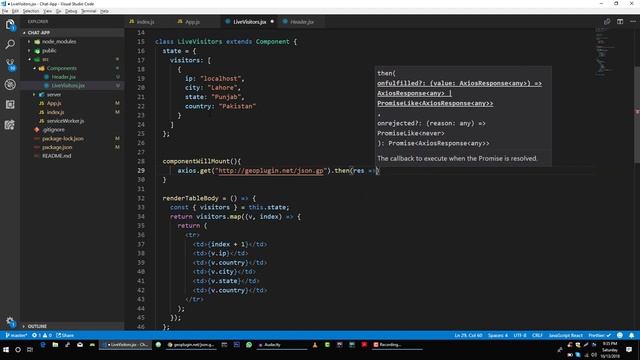Open the Live Share activity bar icon
The width and height of the screenshot is (640, 360).
(x=10, y=124)
